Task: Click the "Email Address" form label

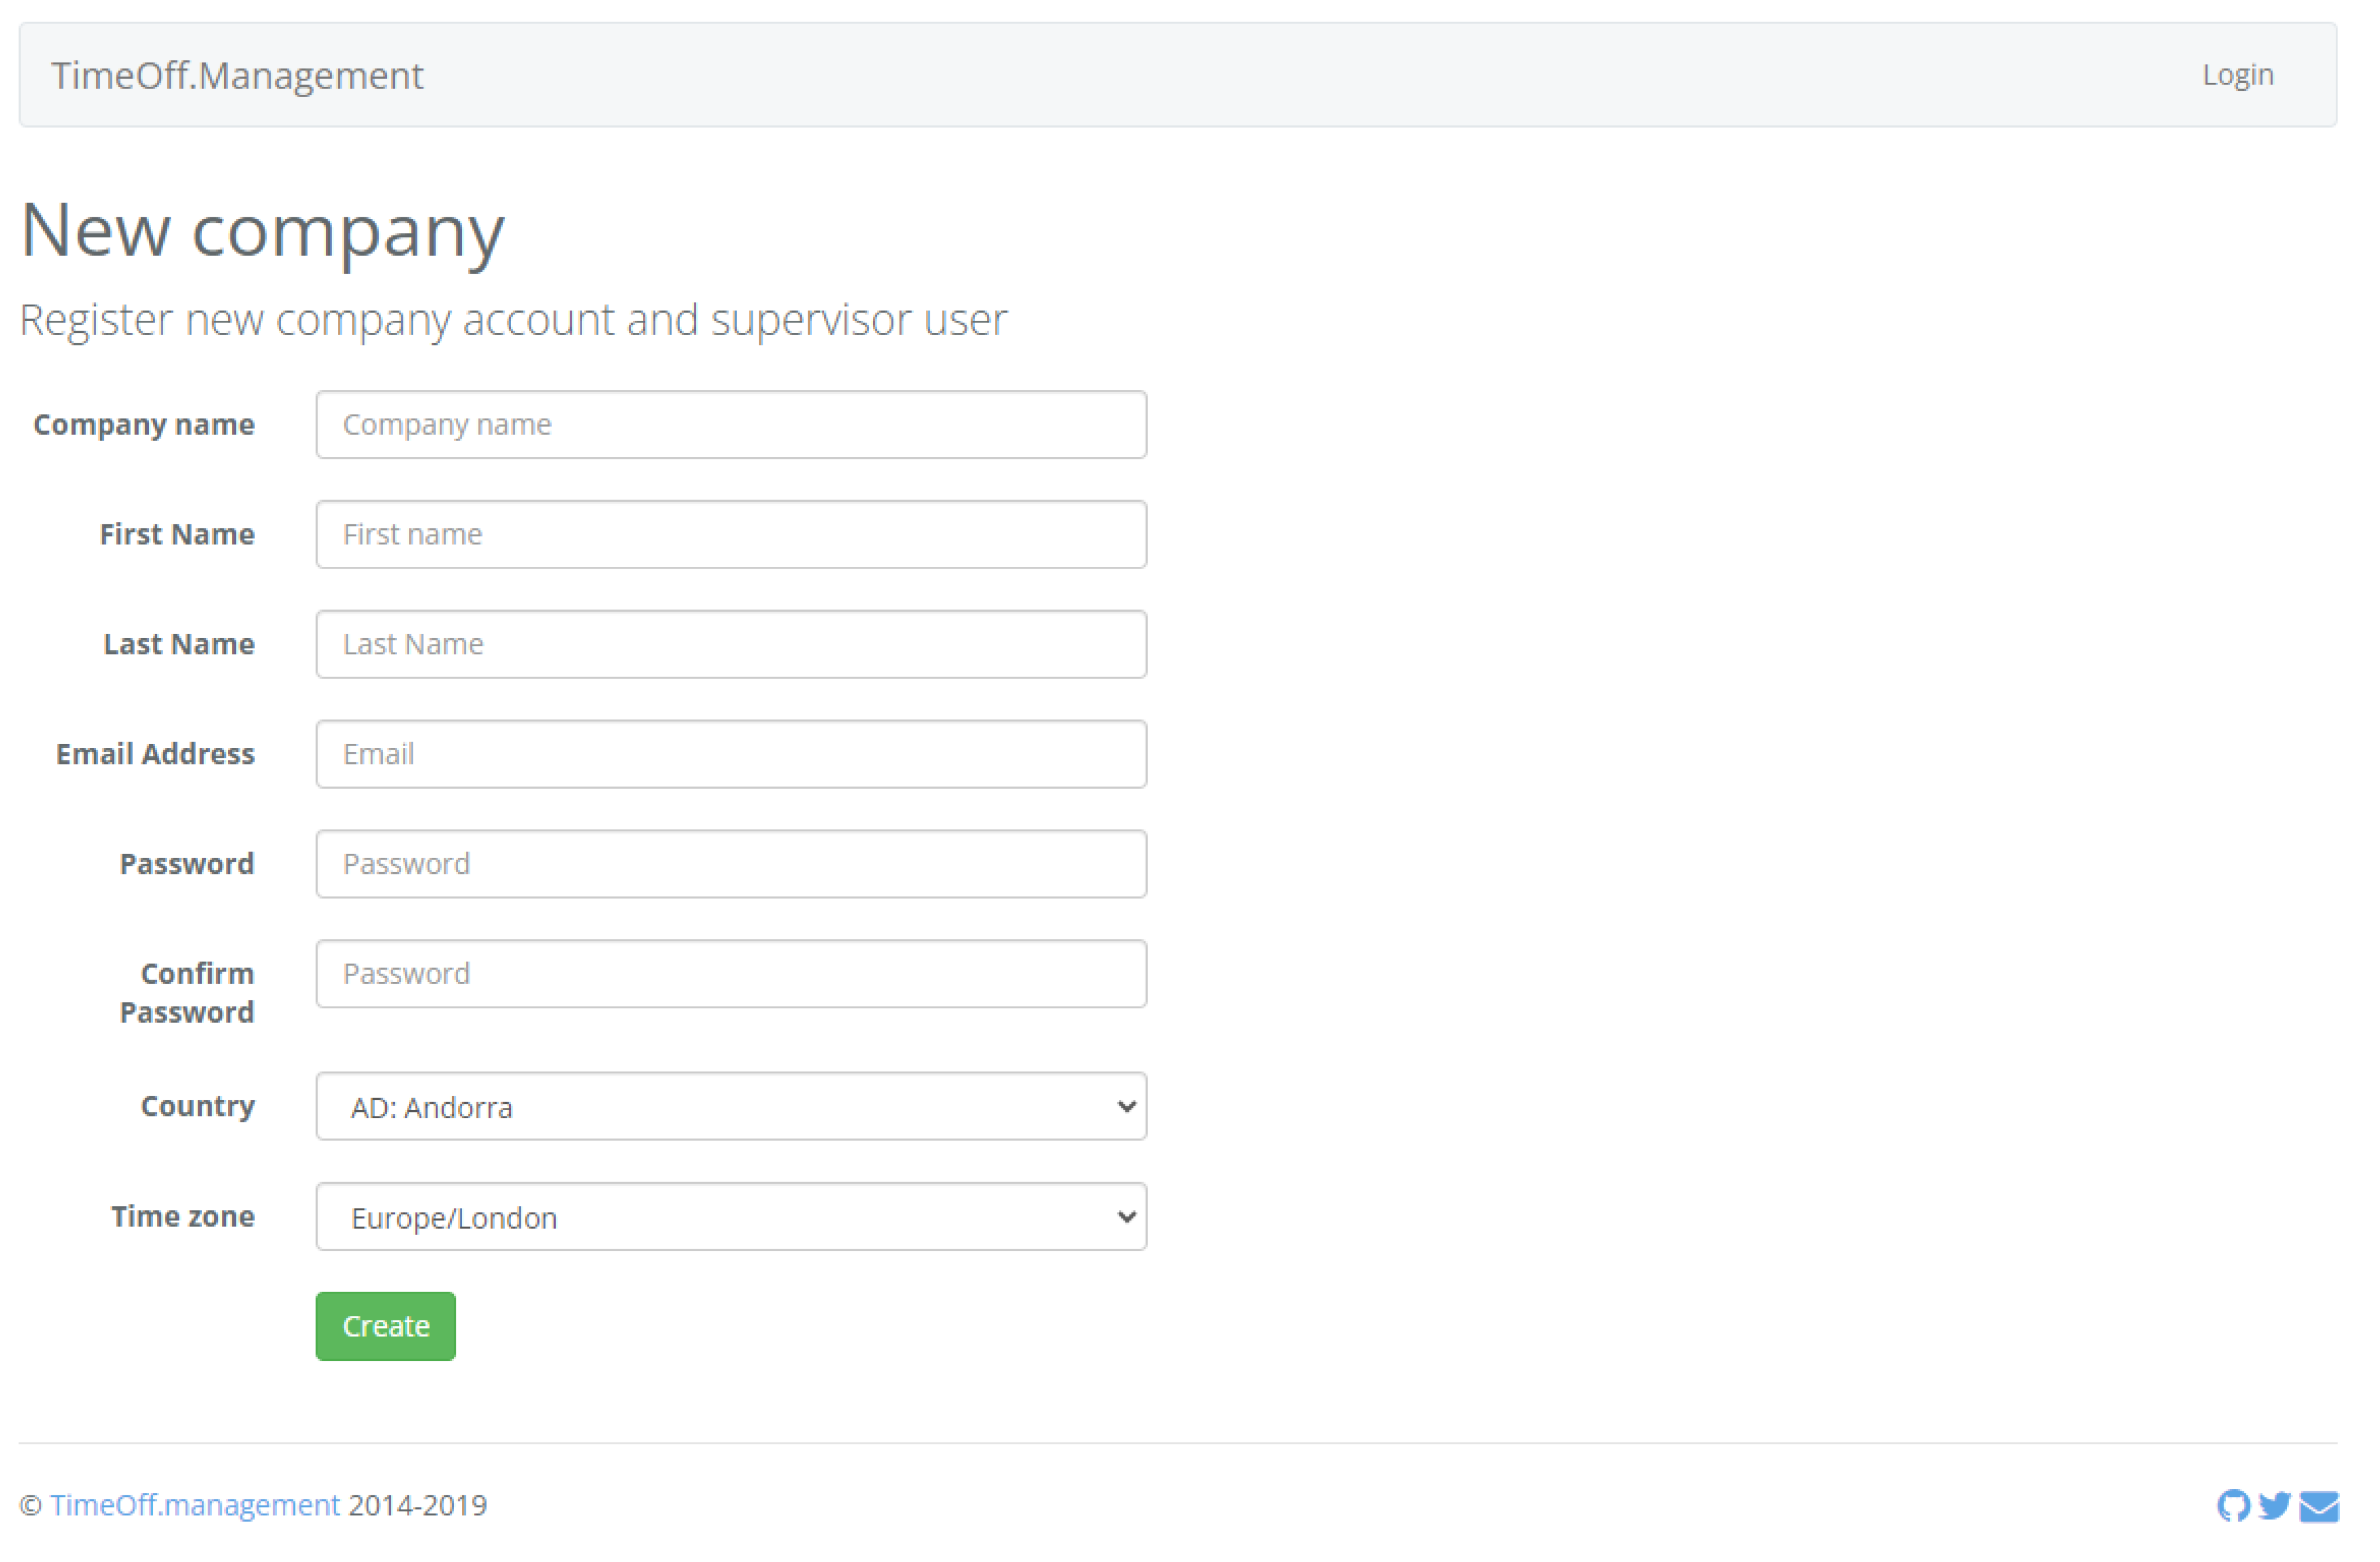Action: [x=155, y=754]
